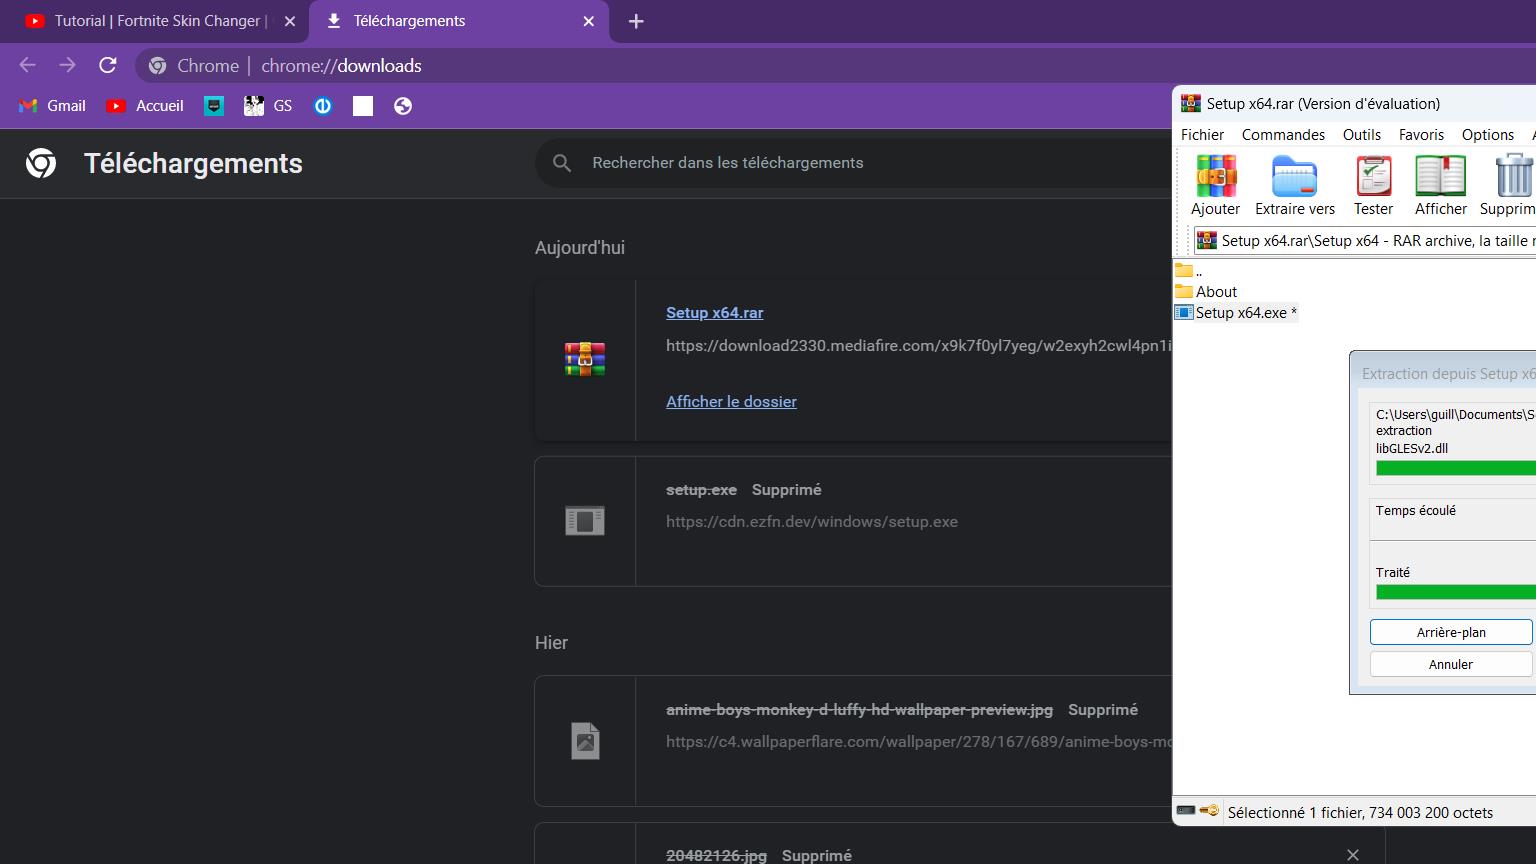Click the Extraire vers toolbar icon
This screenshot has height=864, width=1536.
coord(1294,177)
